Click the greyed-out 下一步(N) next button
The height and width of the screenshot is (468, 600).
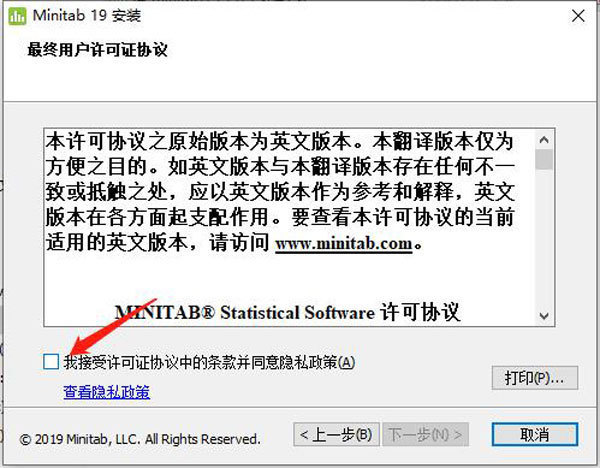pyautogui.click(x=426, y=434)
